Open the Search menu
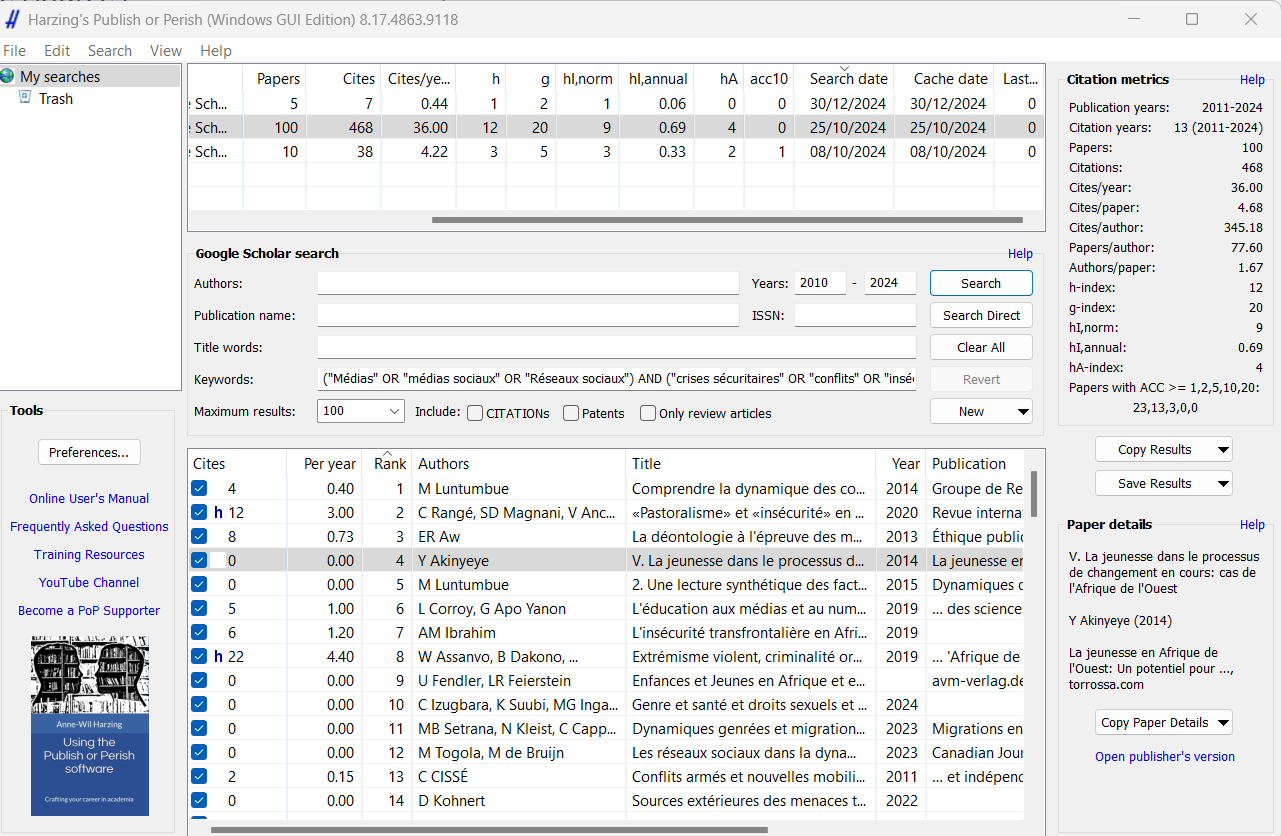 coord(109,51)
